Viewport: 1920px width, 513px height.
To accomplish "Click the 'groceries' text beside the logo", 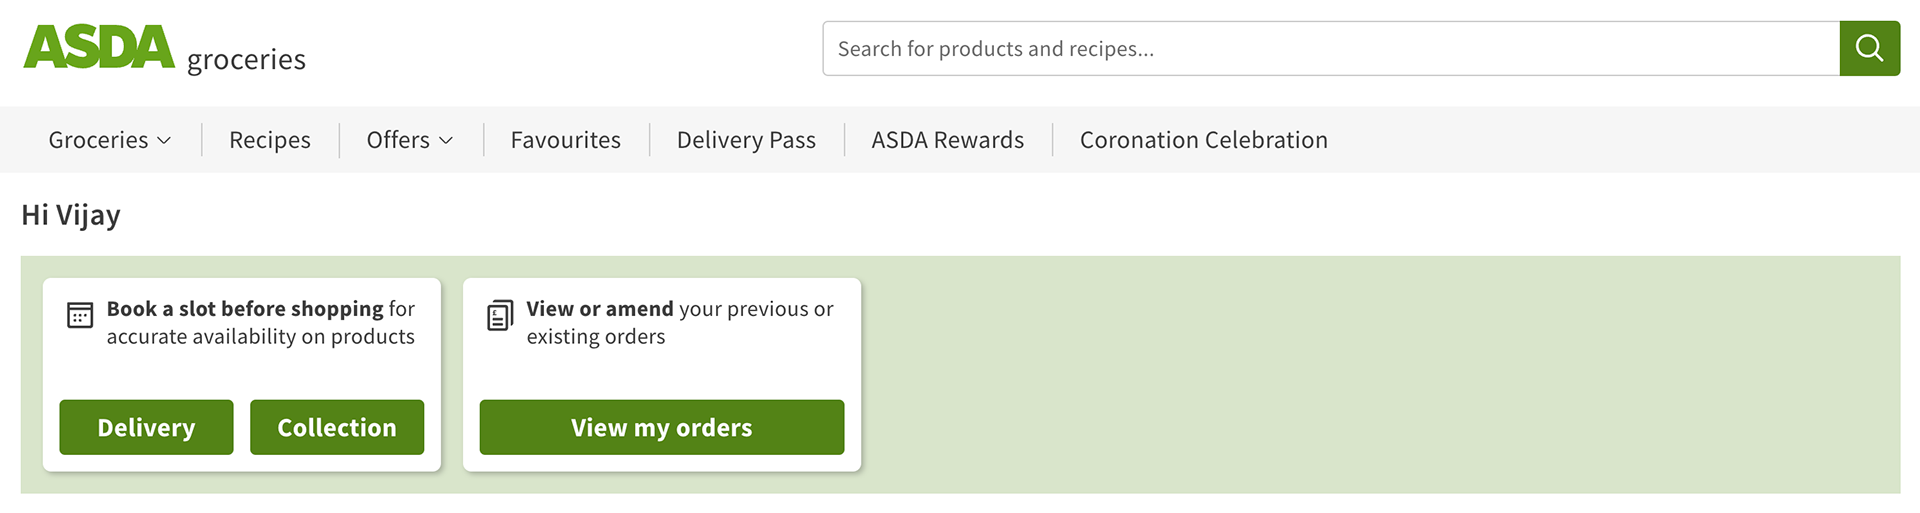I will coord(246,60).
